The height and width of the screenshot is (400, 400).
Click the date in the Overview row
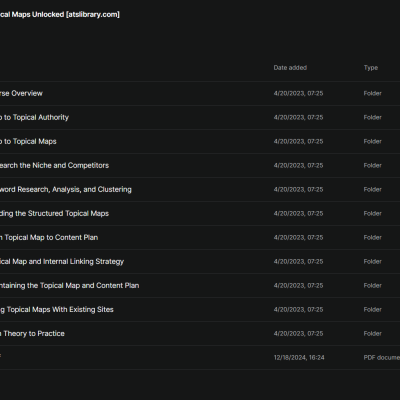[298, 93]
